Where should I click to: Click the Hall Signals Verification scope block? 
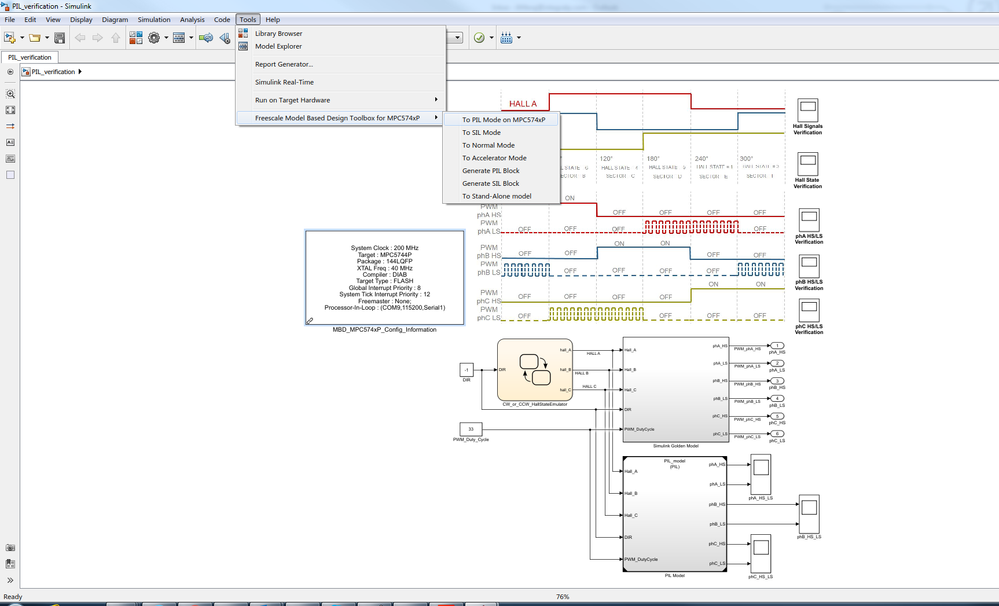pyautogui.click(x=807, y=108)
